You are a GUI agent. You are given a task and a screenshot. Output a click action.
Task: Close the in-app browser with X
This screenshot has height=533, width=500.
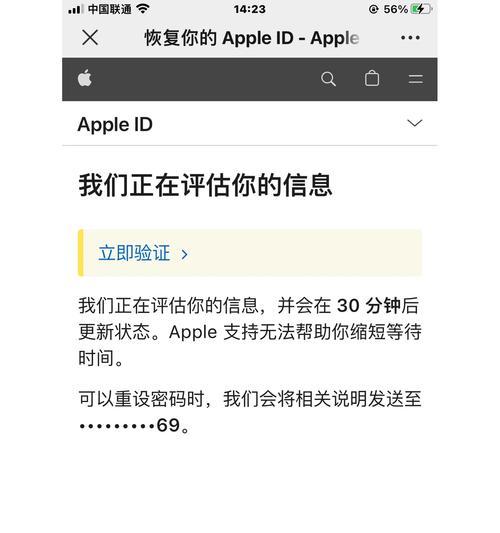pyautogui.click(x=90, y=37)
